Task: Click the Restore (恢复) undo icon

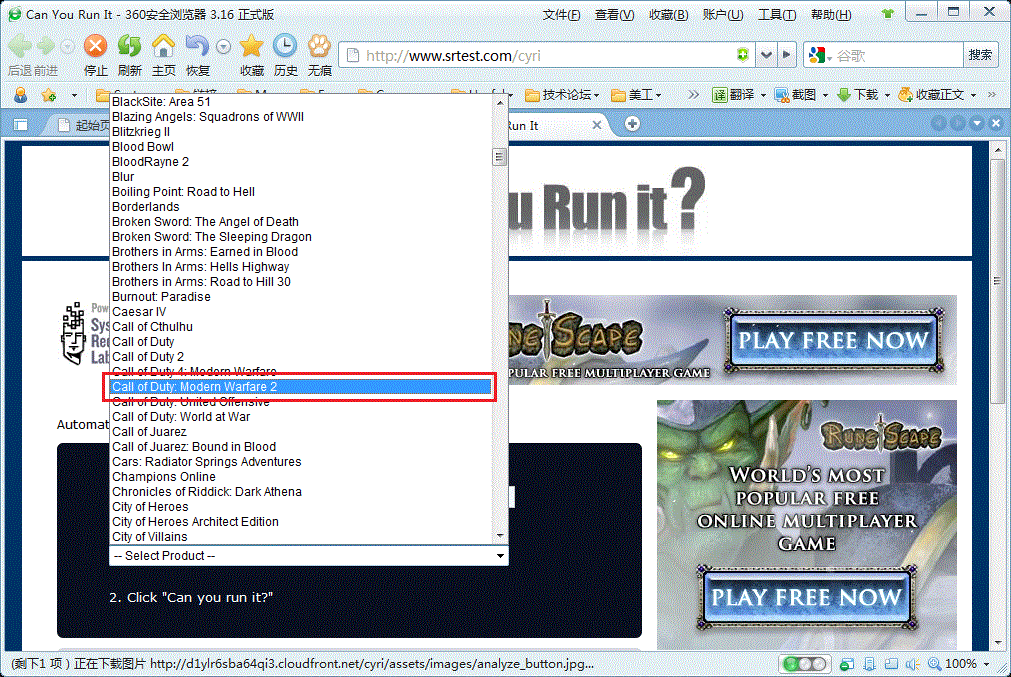Action: pos(197,46)
